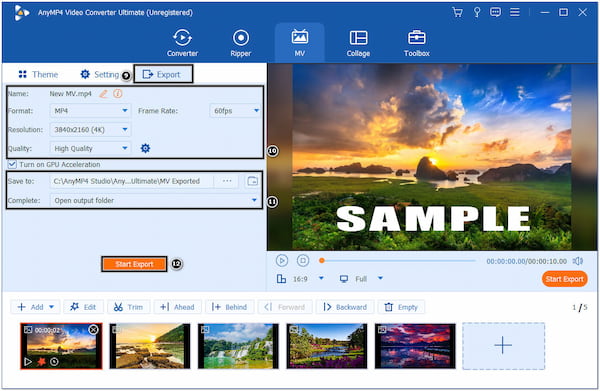Click the three-dots browse button
This screenshot has width=600, height=391.
227,181
